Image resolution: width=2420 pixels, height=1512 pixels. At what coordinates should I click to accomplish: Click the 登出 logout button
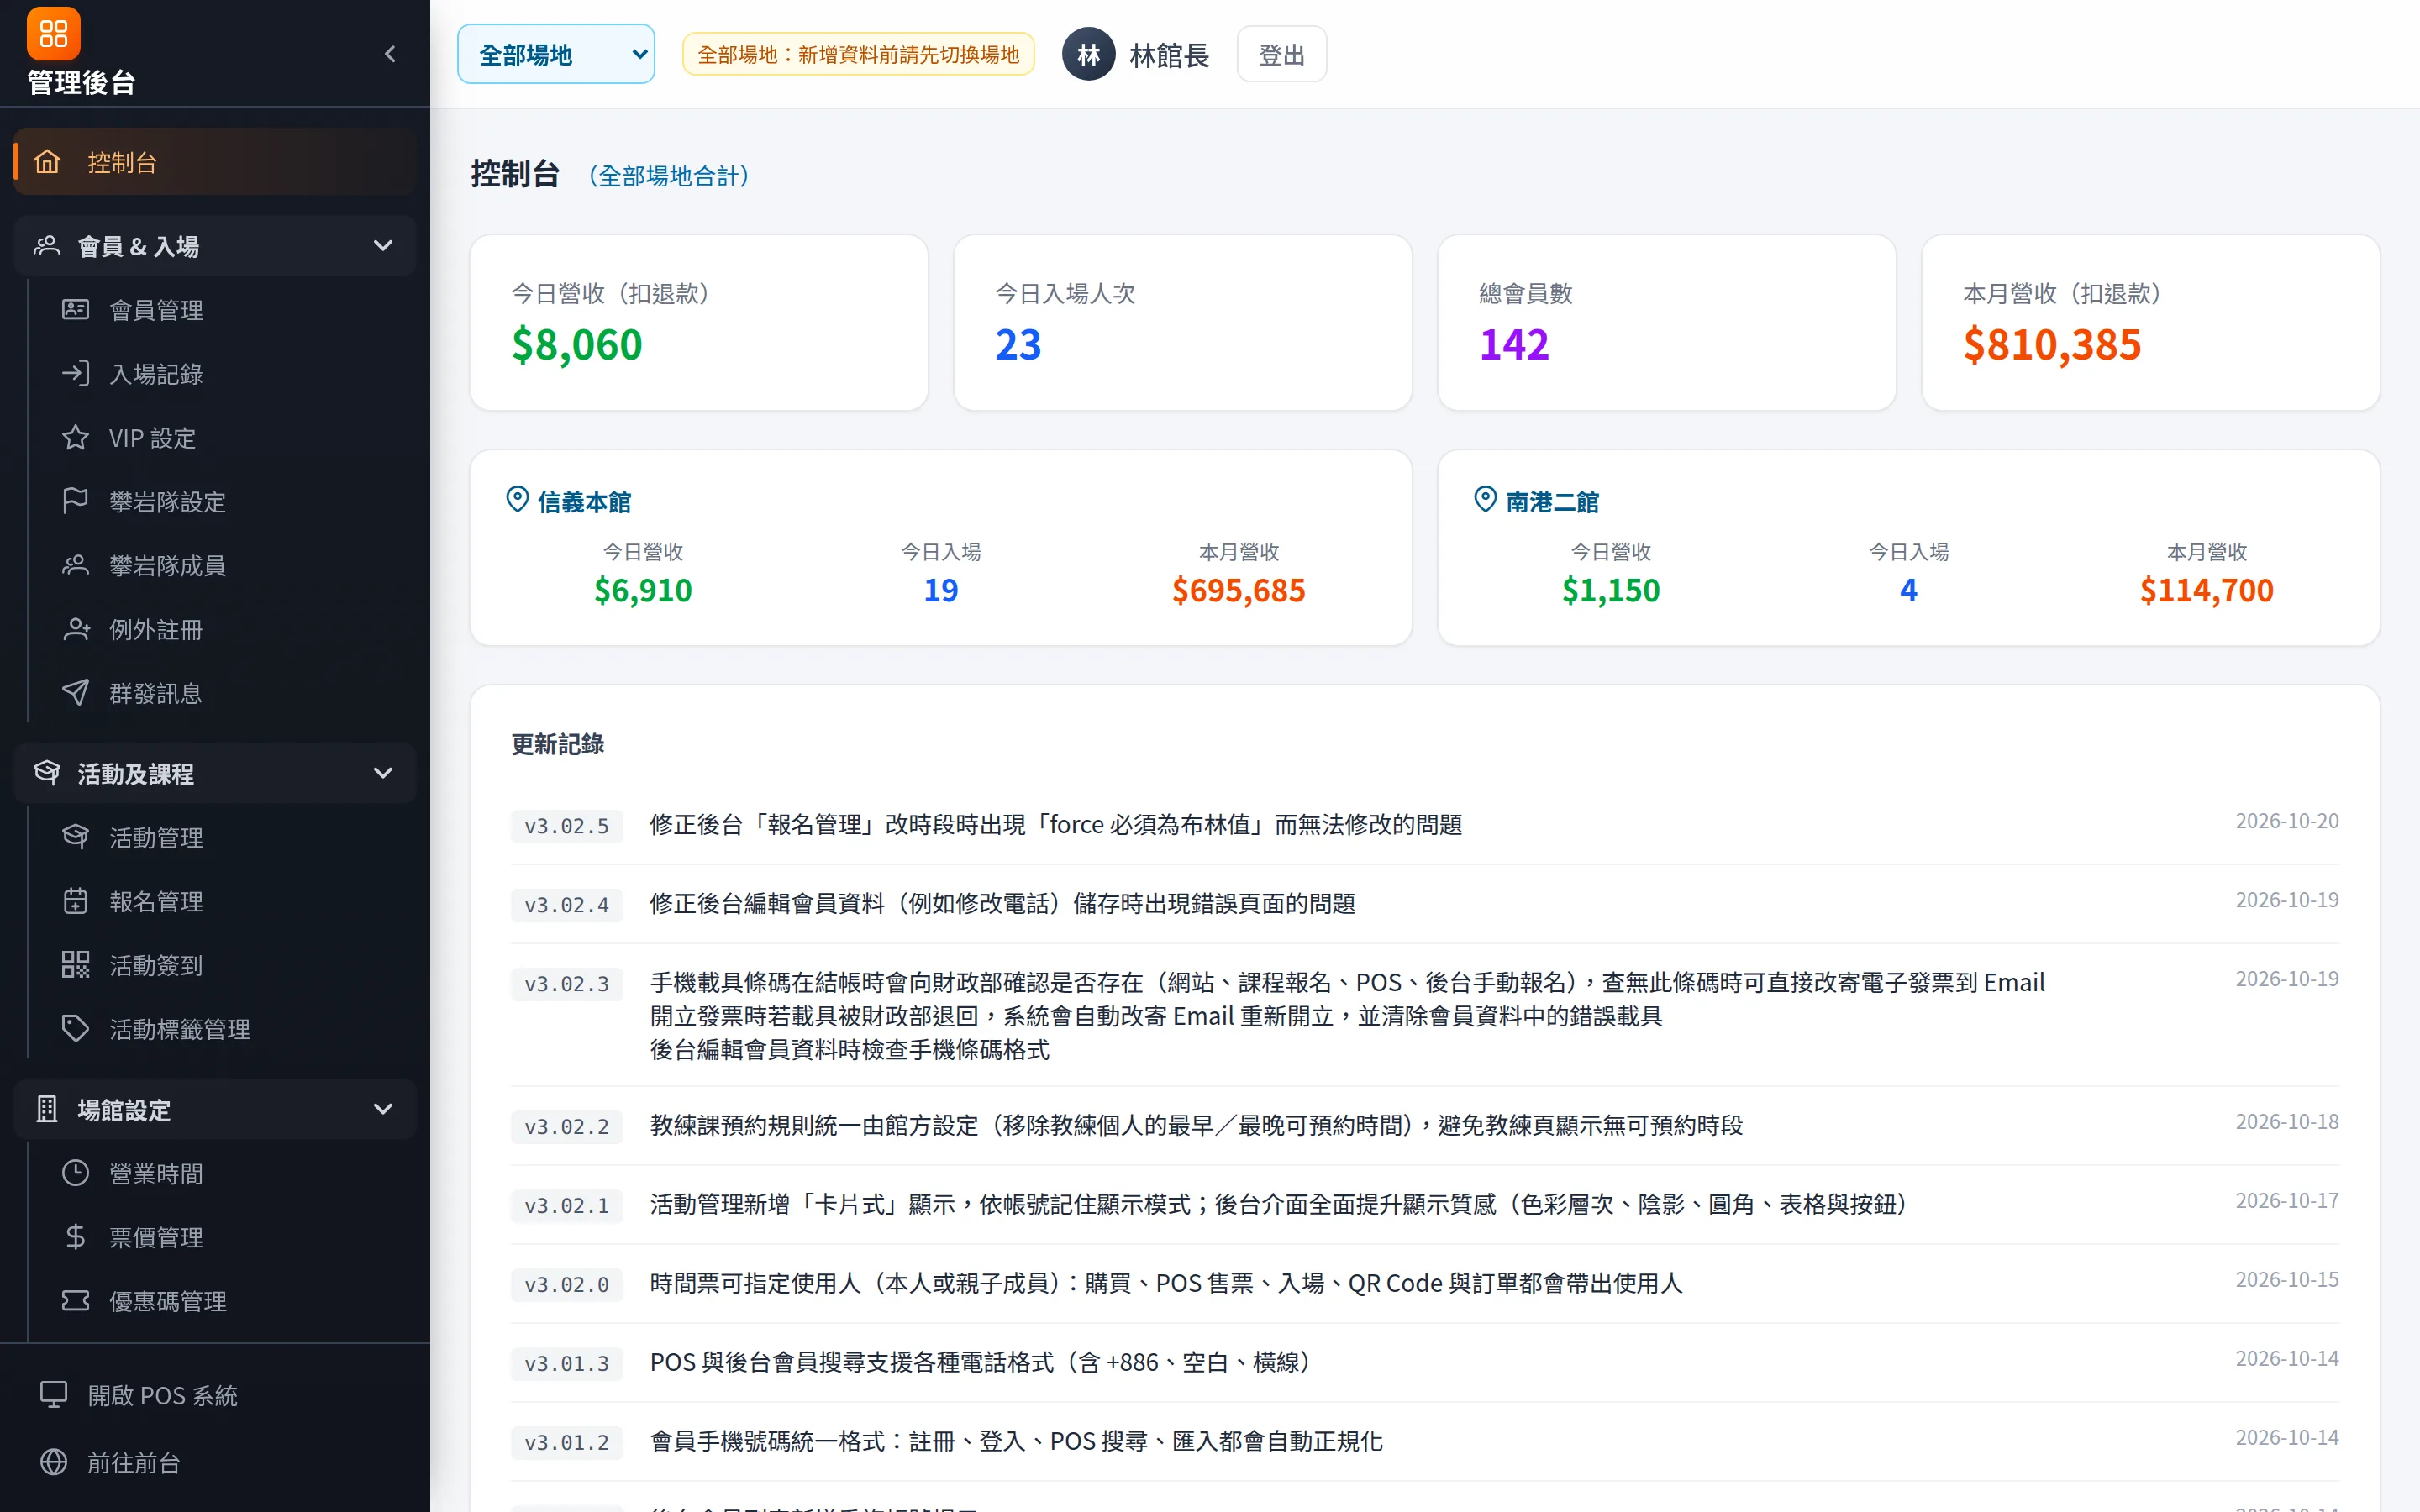pos(1282,54)
